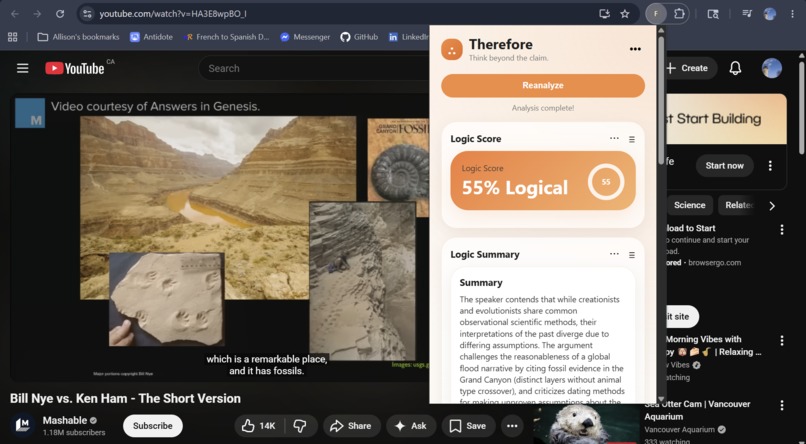Open Allison's bookmarks folder
This screenshot has height=444, width=806.
click(x=78, y=37)
